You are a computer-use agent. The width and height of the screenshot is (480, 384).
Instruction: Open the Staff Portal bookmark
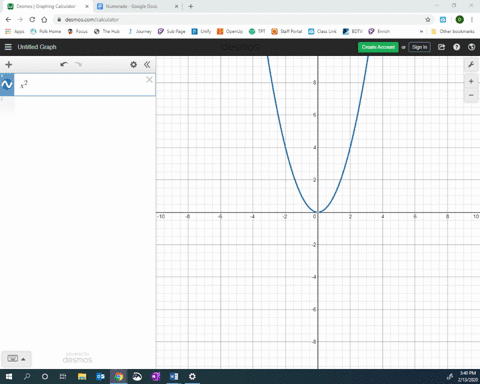[x=287, y=31]
